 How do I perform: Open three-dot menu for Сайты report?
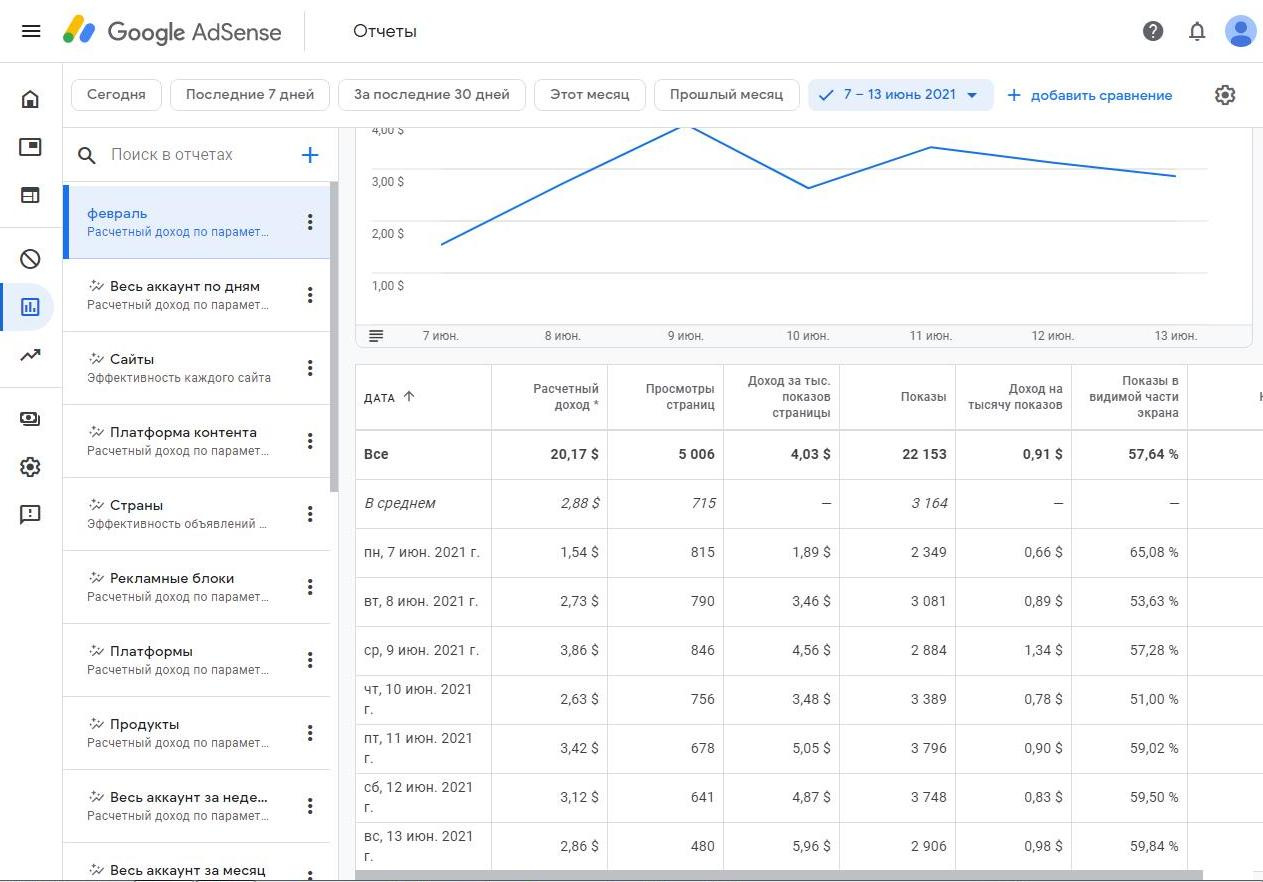click(x=310, y=368)
